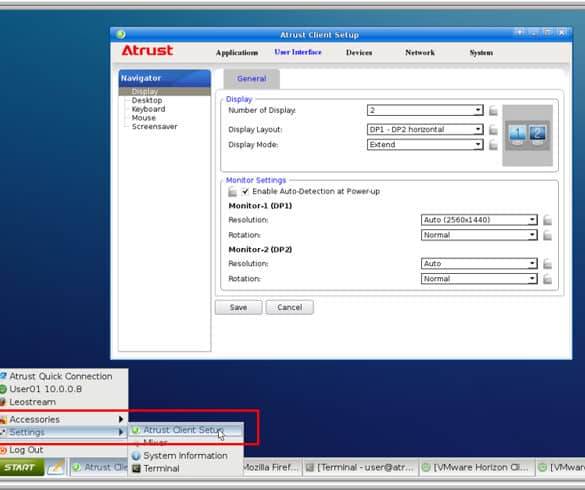This screenshot has width=585, height=490.
Task: Click the Terminal icon in submenu
Action: click(x=136, y=468)
